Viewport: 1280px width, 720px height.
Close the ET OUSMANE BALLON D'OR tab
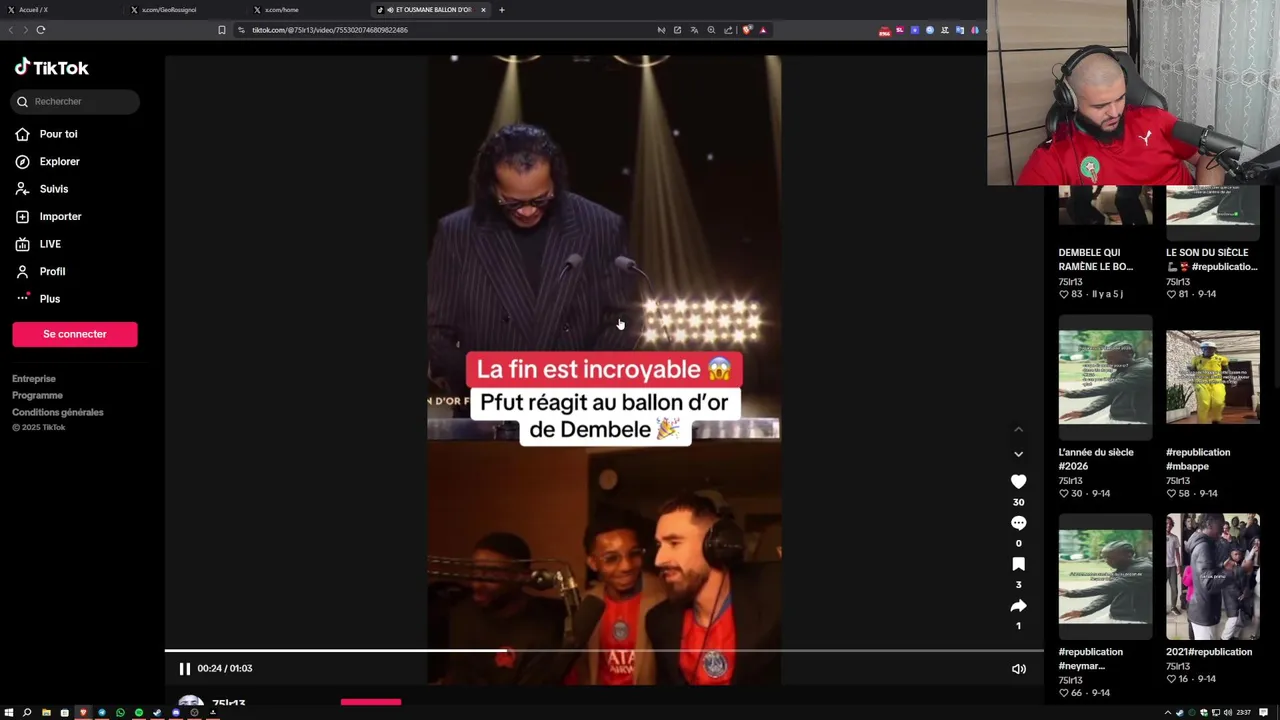483,10
